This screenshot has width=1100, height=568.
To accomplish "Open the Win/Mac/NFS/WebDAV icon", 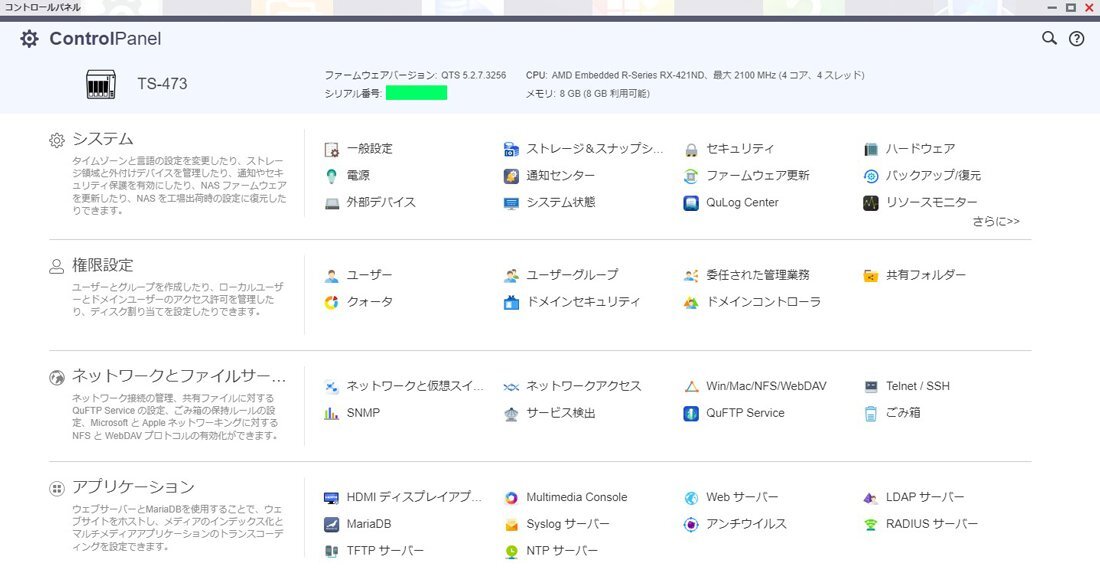I will click(691, 386).
